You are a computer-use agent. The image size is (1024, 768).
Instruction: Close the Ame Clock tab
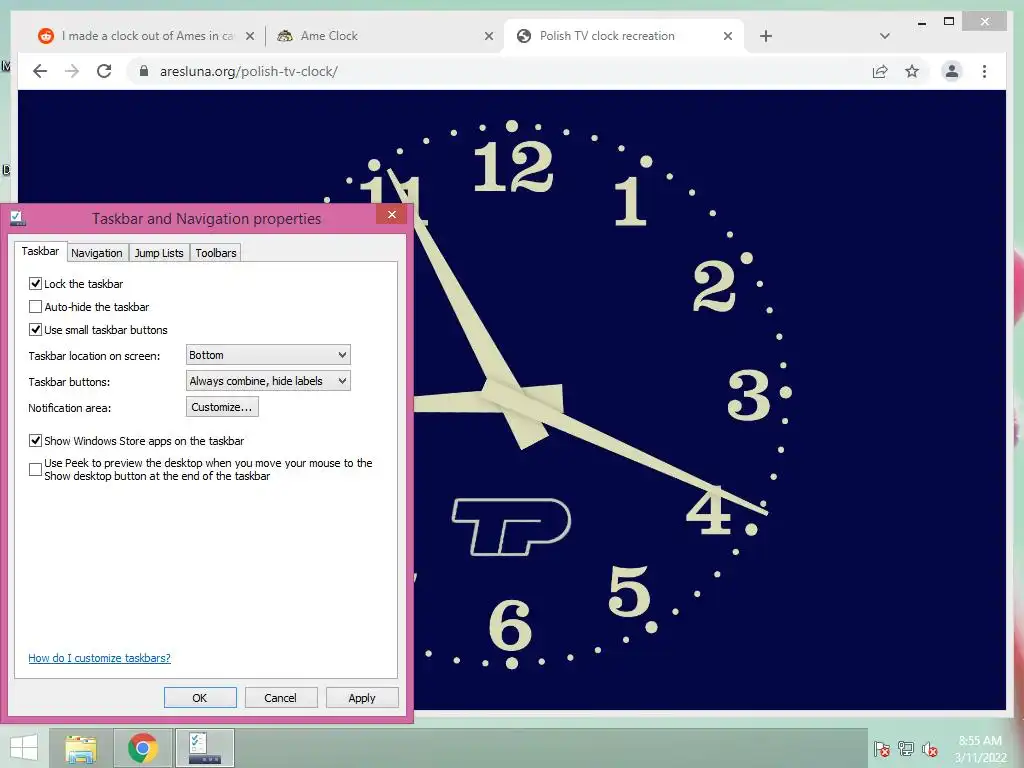click(488, 36)
